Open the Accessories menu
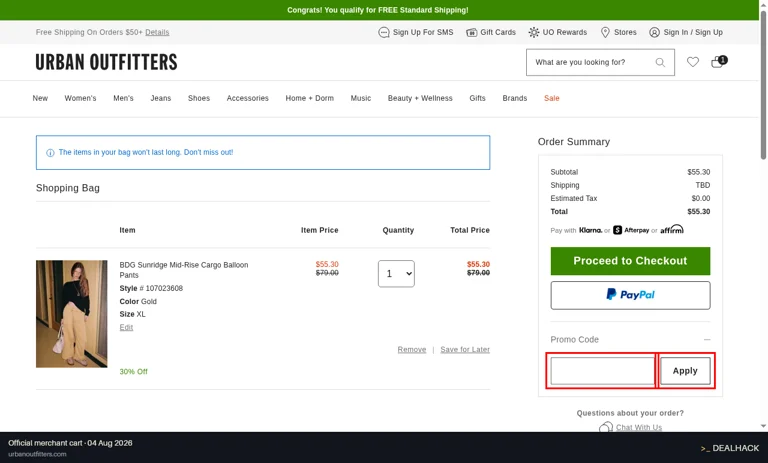 point(247,98)
